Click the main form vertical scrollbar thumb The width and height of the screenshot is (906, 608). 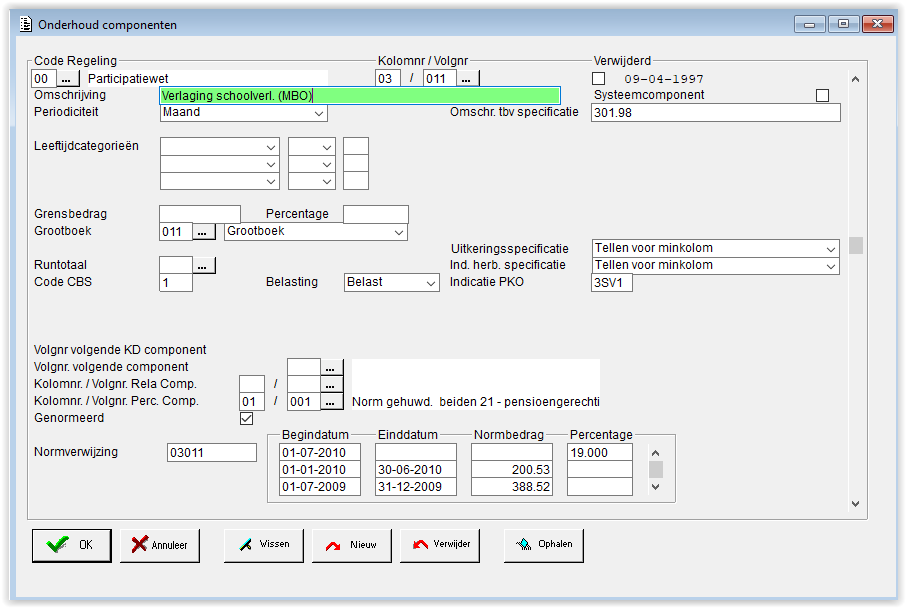[x=856, y=245]
